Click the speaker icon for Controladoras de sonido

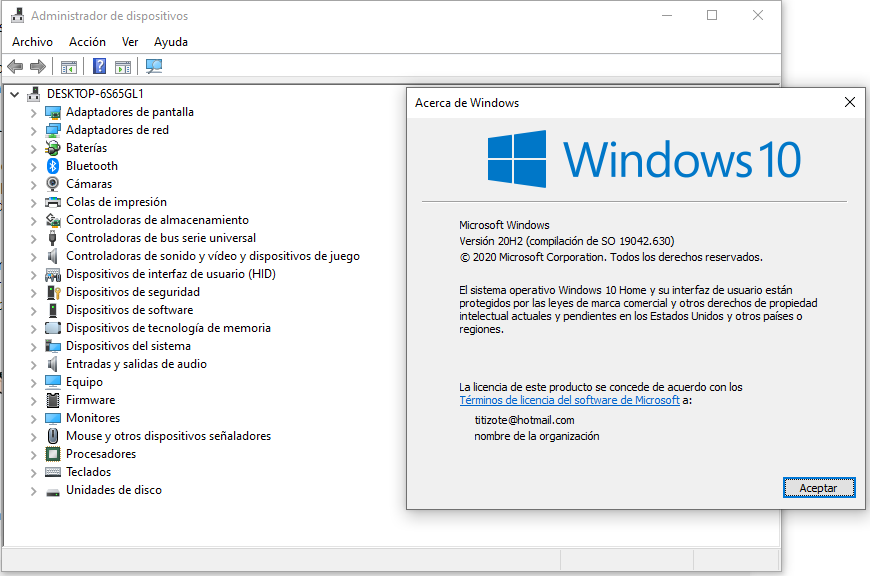tap(53, 256)
